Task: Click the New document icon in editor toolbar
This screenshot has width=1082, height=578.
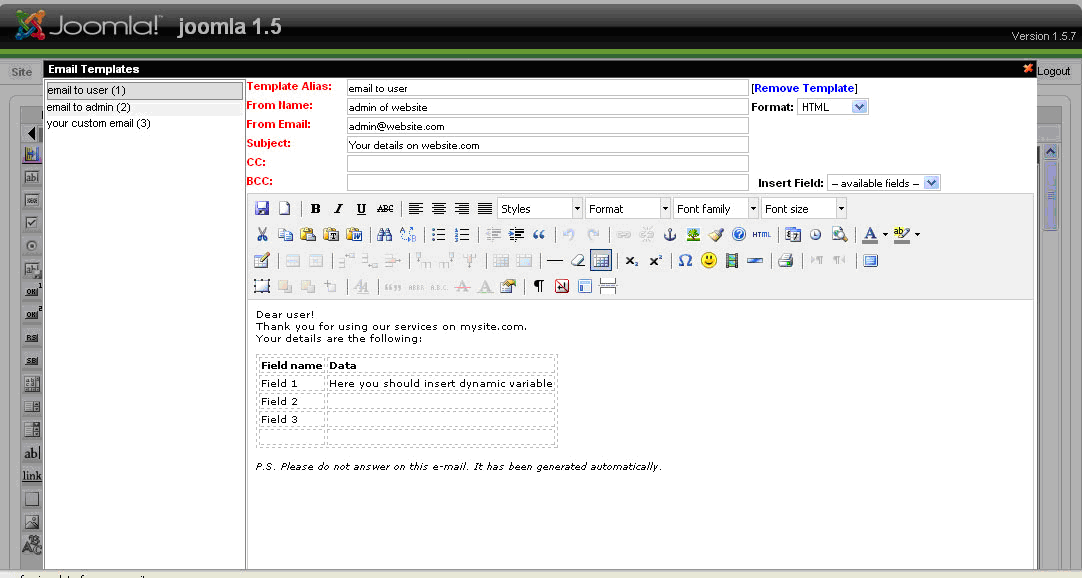Action: point(284,208)
